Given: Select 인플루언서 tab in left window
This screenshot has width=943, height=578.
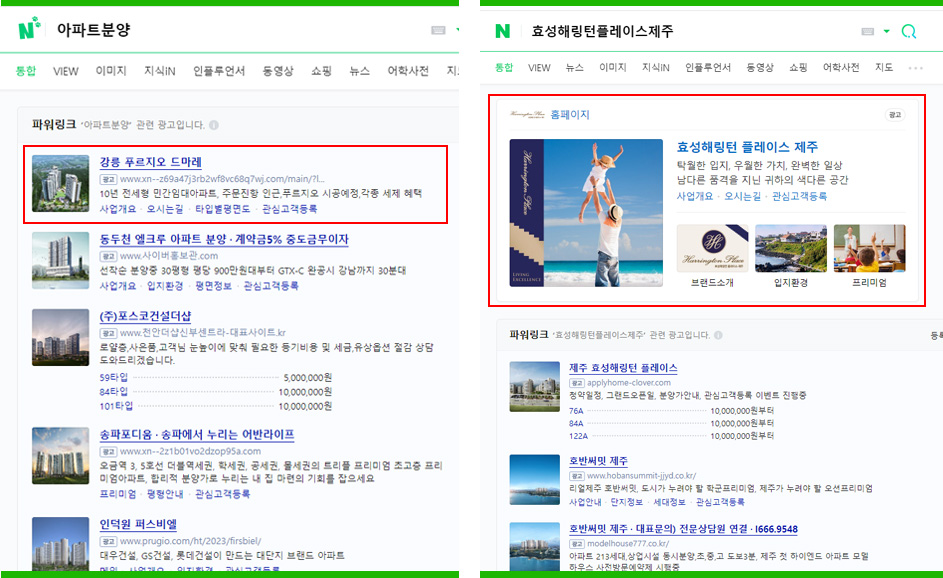Looking at the screenshot, I should click(x=219, y=71).
